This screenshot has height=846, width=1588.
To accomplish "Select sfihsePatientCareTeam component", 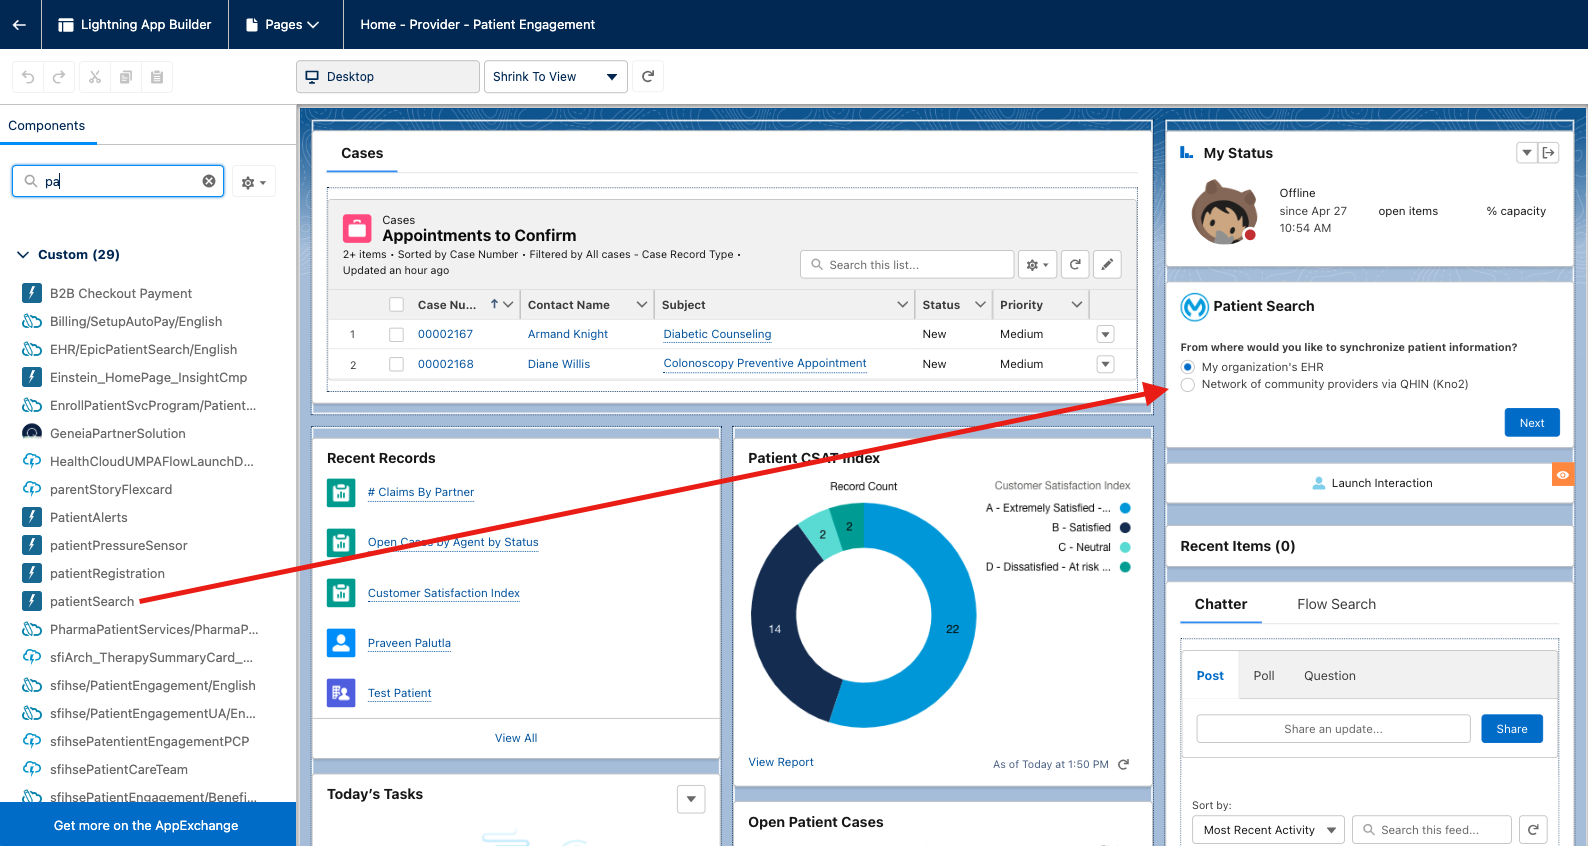I will tap(119, 769).
